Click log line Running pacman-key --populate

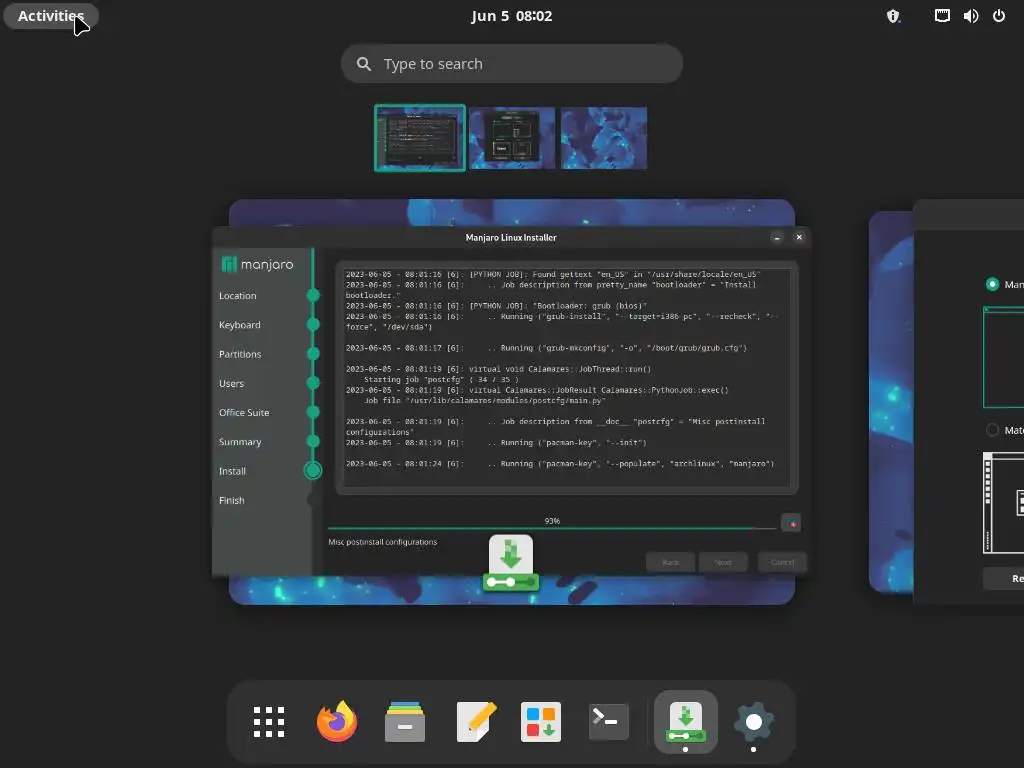pyautogui.click(x=560, y=464)
